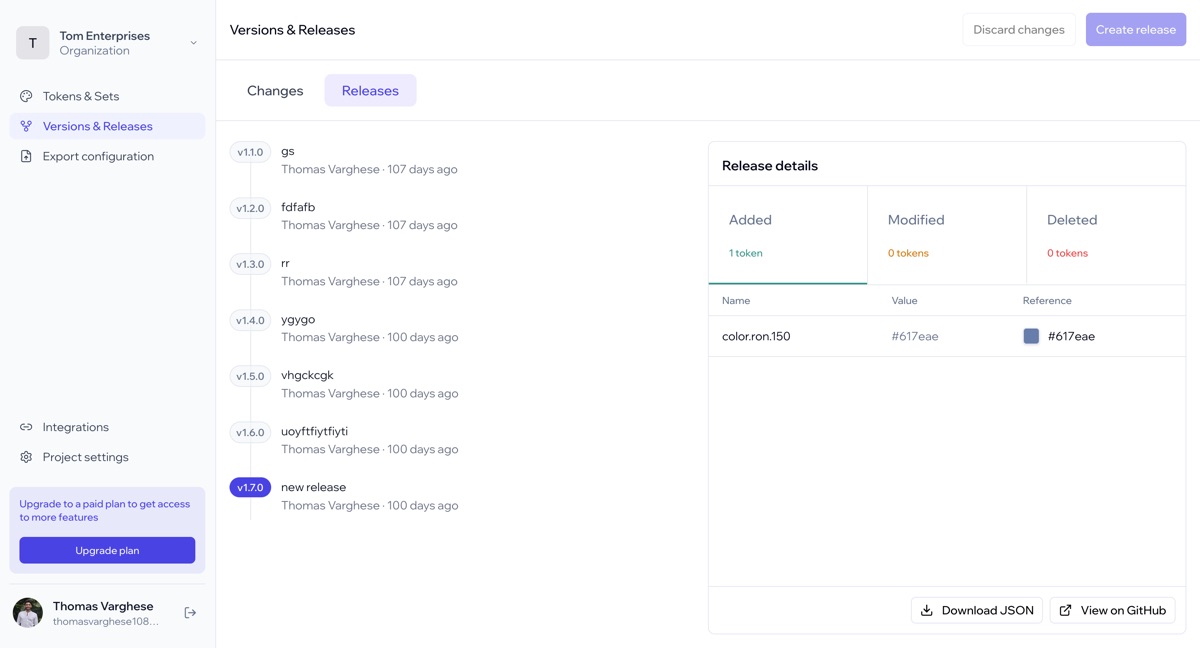Open the release named new release

pos(313,487)
